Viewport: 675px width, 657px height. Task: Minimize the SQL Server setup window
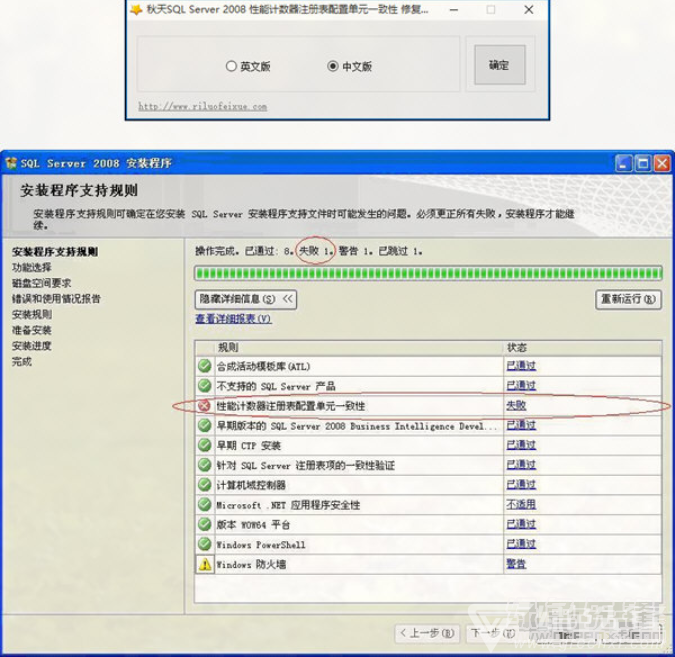coord(623,164)
